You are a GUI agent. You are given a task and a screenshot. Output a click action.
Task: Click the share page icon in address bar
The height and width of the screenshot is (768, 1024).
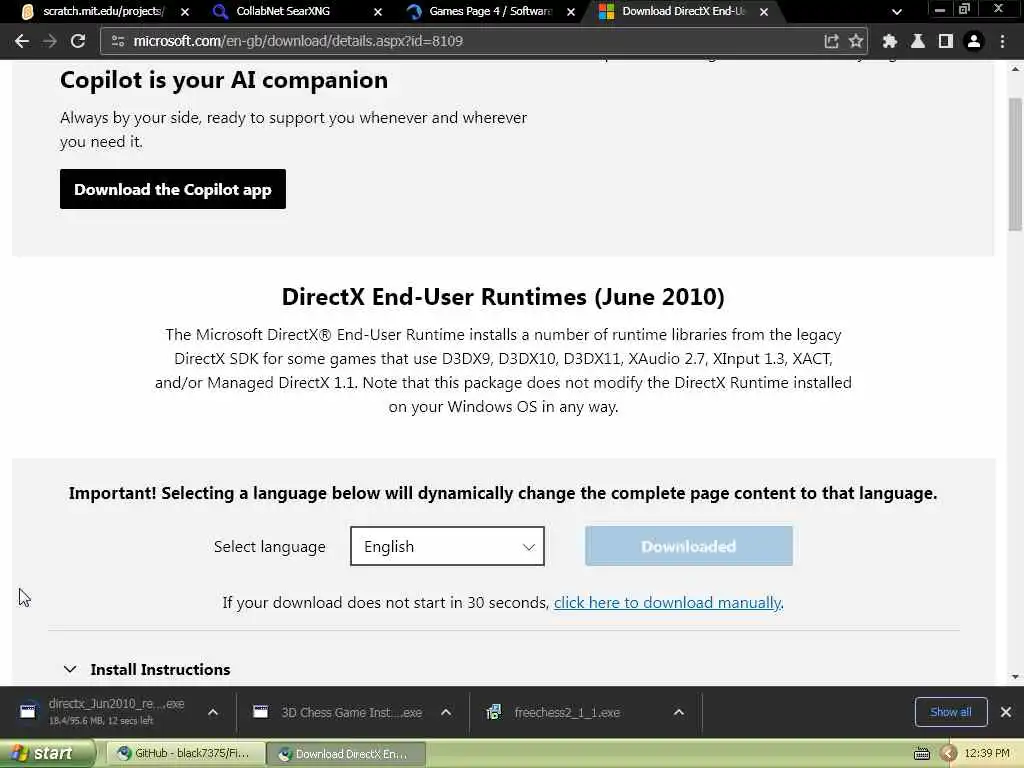[x=831, y=41]
